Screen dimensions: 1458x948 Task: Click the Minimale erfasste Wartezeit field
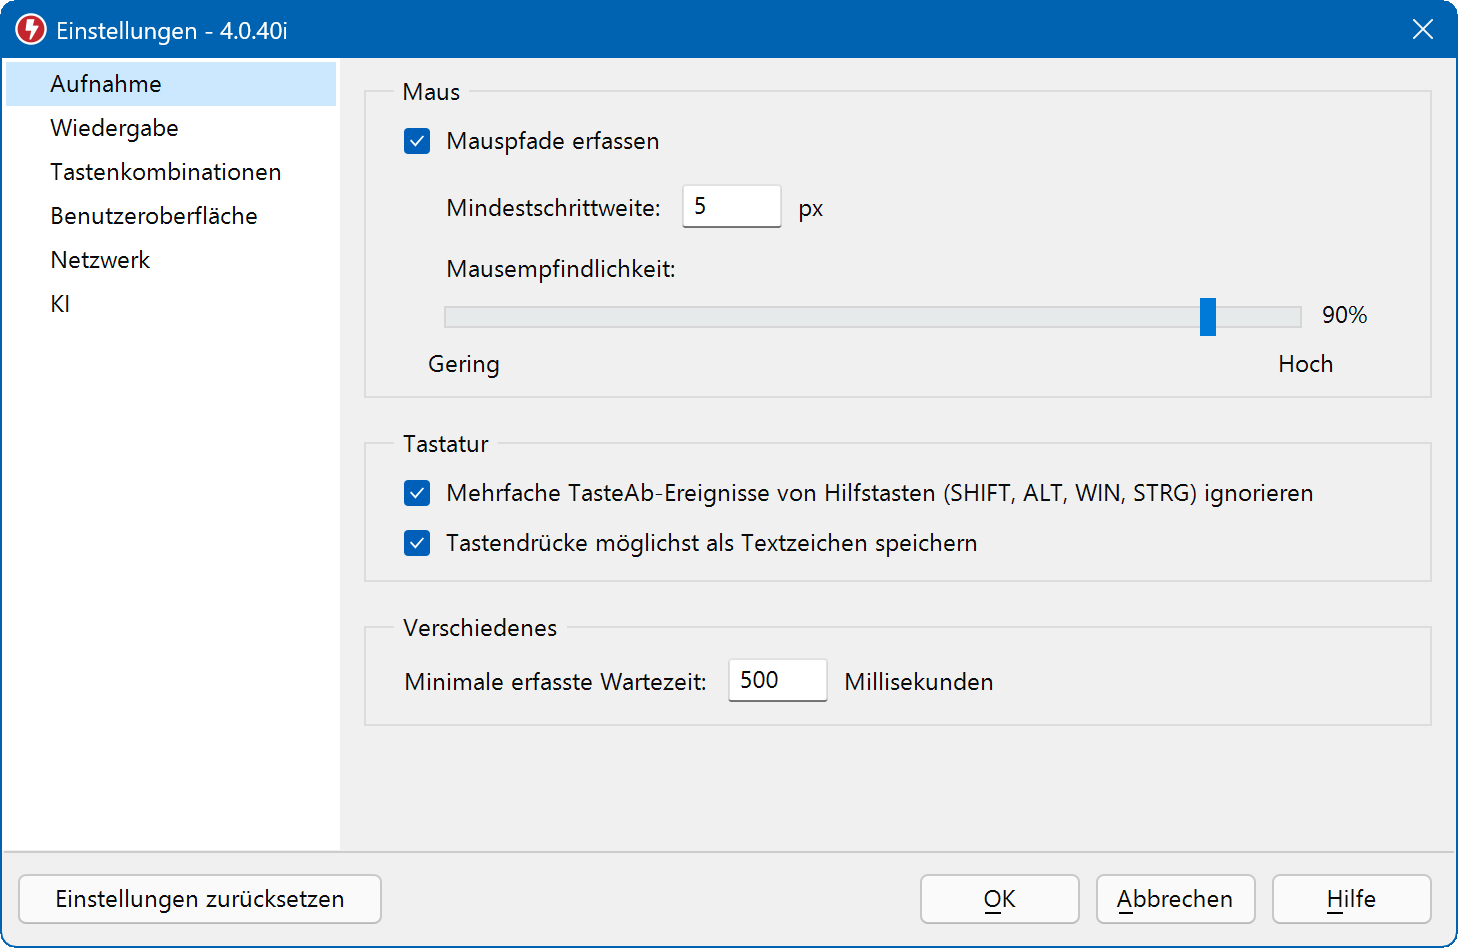tap(777, 681)
